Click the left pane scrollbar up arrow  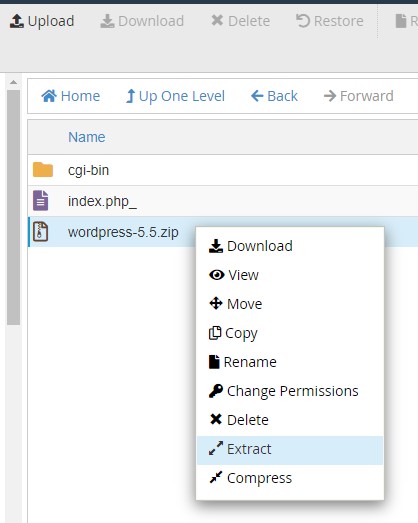tap(13, 82)
